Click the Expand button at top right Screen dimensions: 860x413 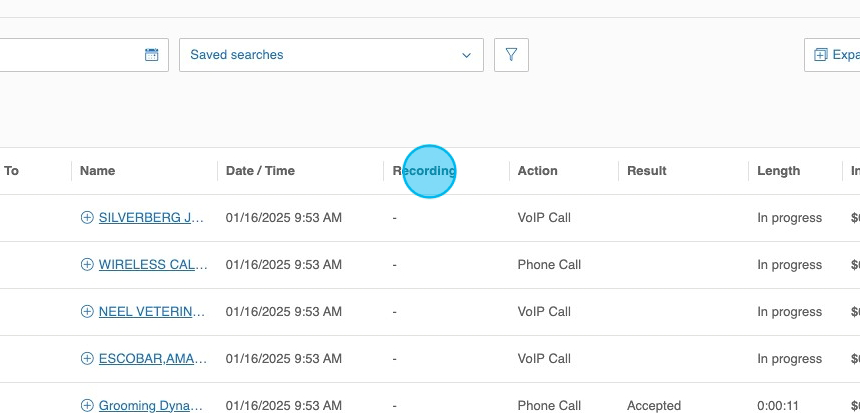click(x=833, y=55)
